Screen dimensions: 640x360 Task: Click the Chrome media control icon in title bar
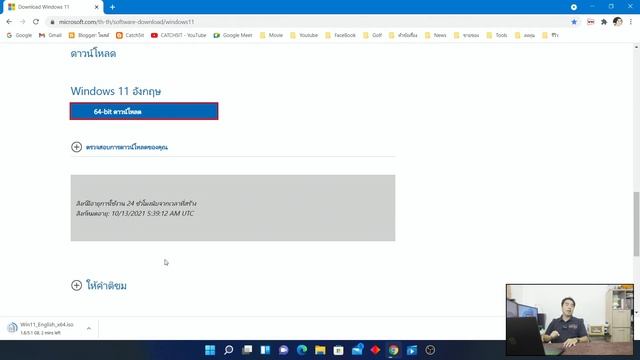tap(573, 7)
